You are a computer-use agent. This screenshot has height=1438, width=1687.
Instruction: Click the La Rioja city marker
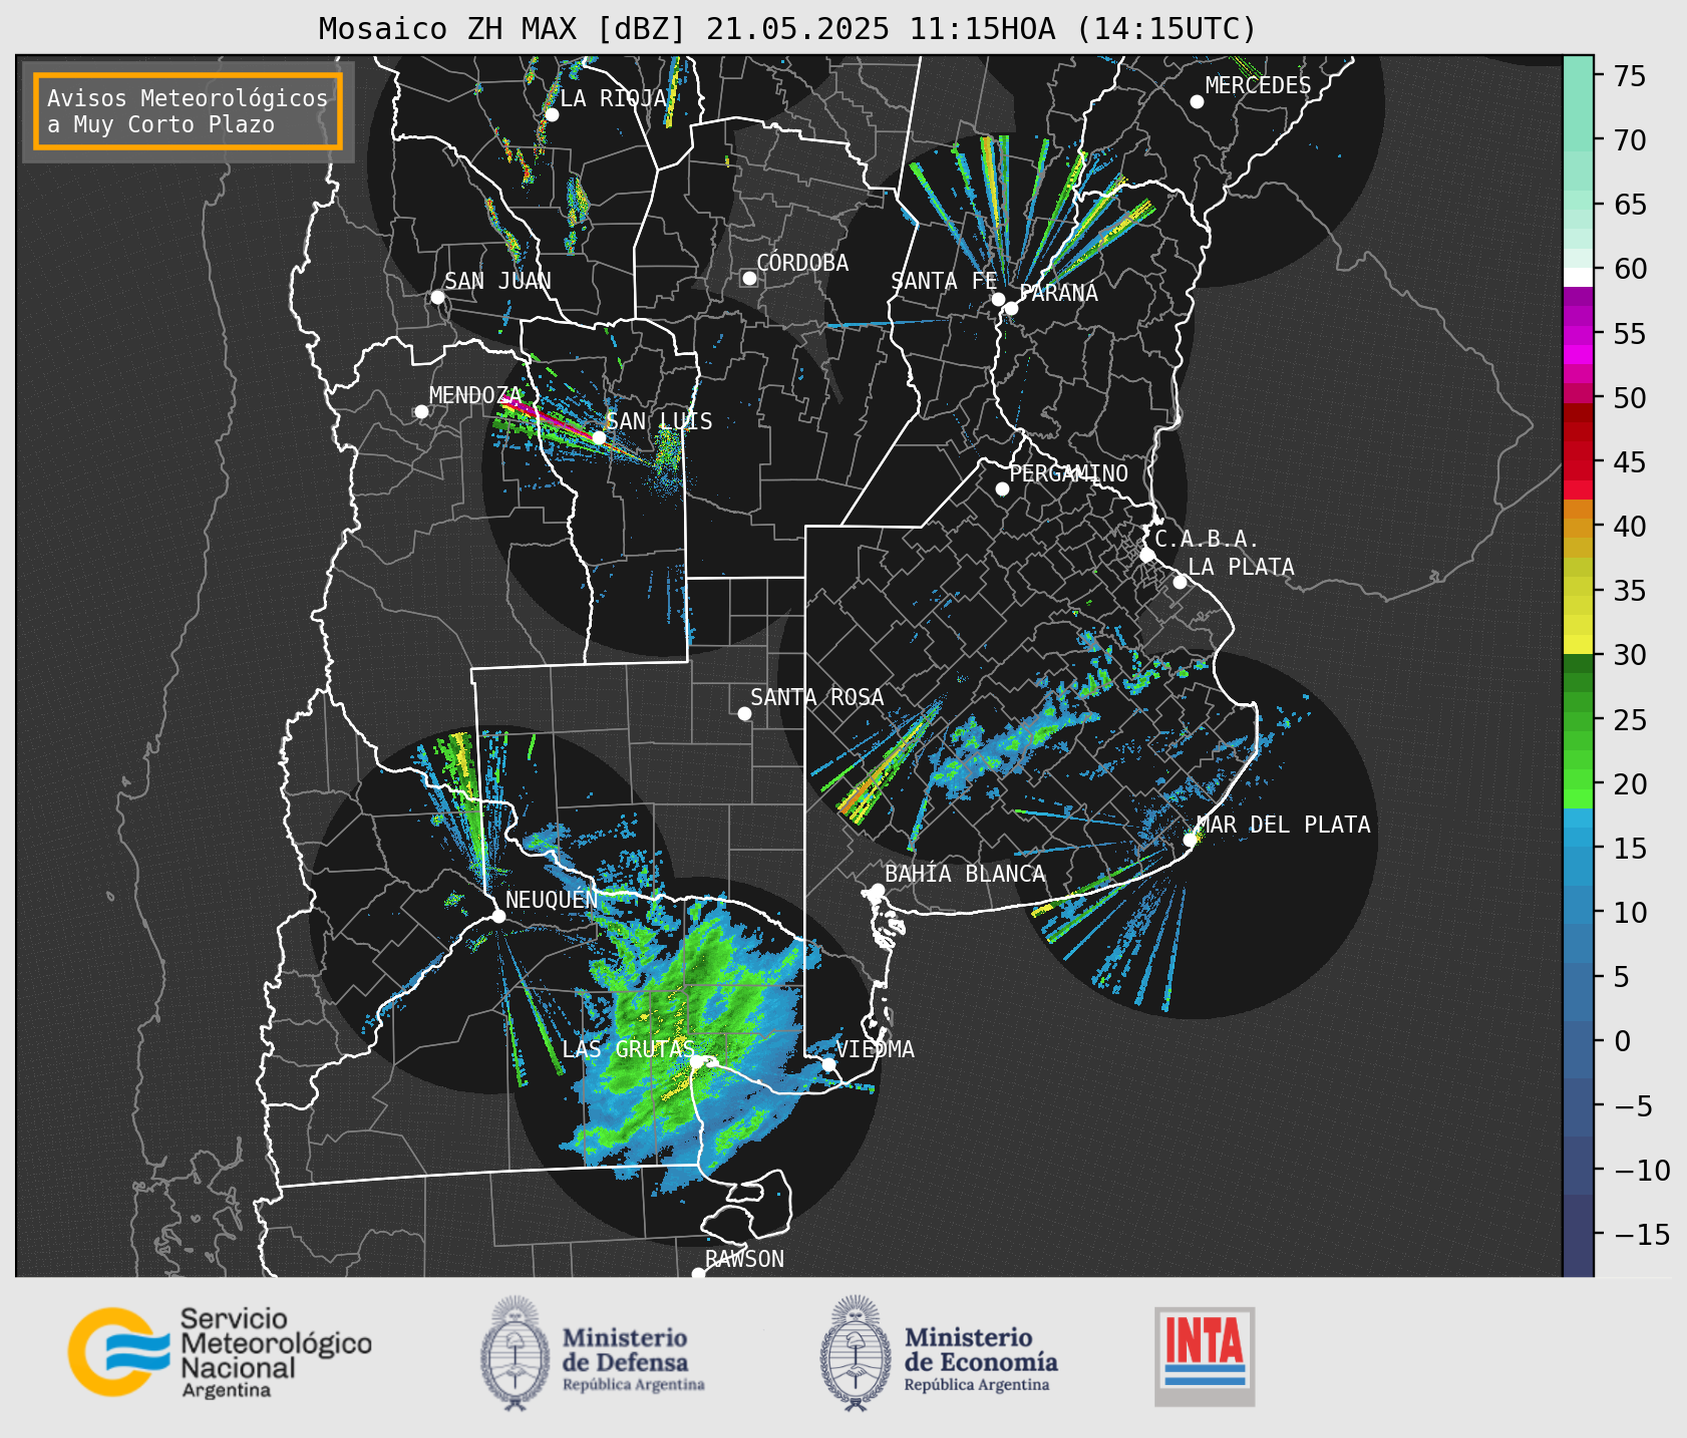click(x=551, y=115)
